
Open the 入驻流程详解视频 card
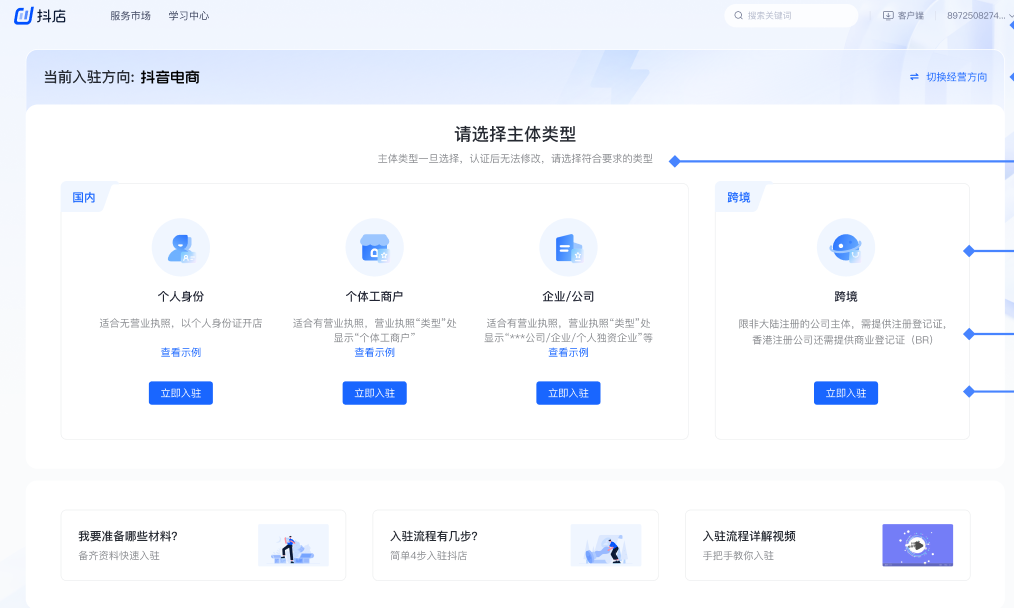(828, 545)
